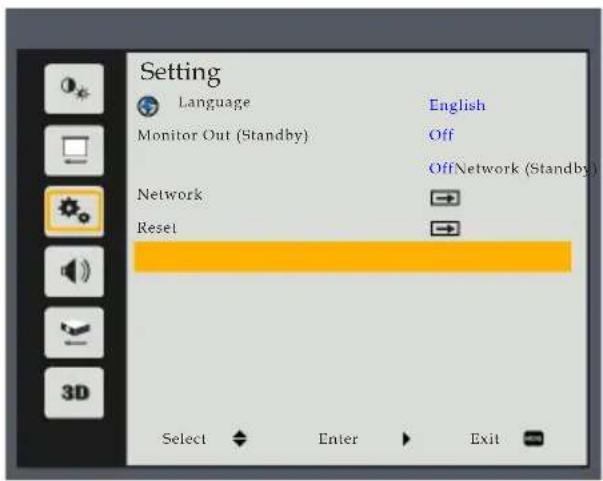
Task: Open the Audio speaker menu icon
Action: coord(74,271)
